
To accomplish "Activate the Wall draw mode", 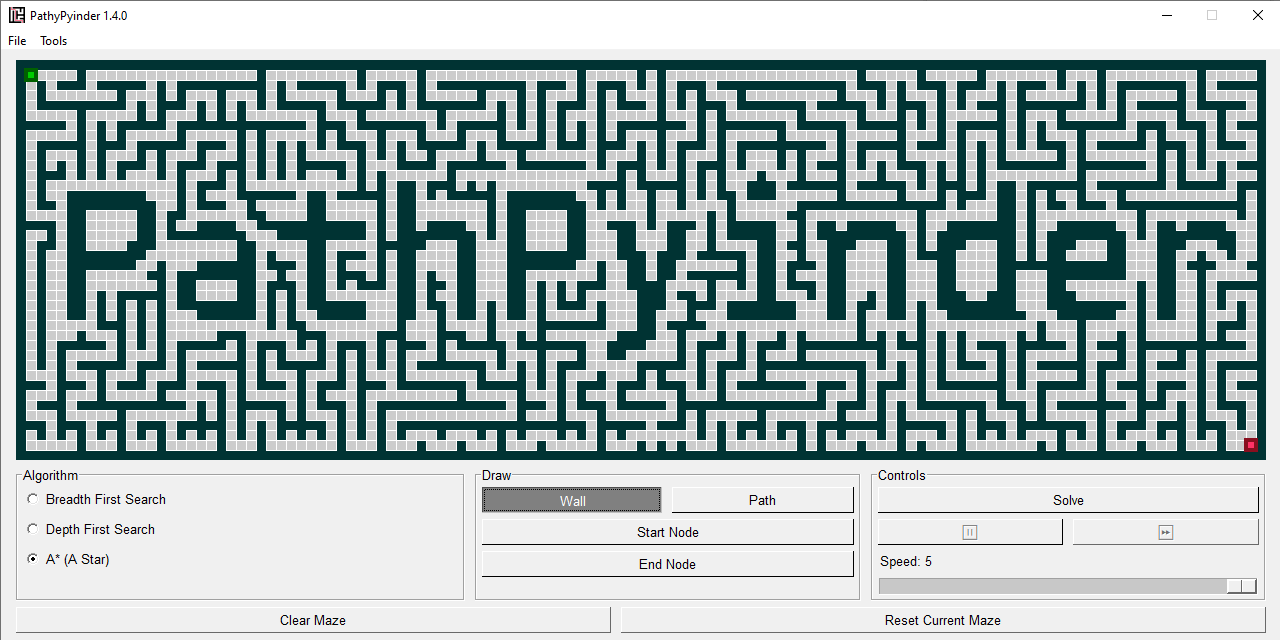I will pyautogui.click(x=572, y=500).
